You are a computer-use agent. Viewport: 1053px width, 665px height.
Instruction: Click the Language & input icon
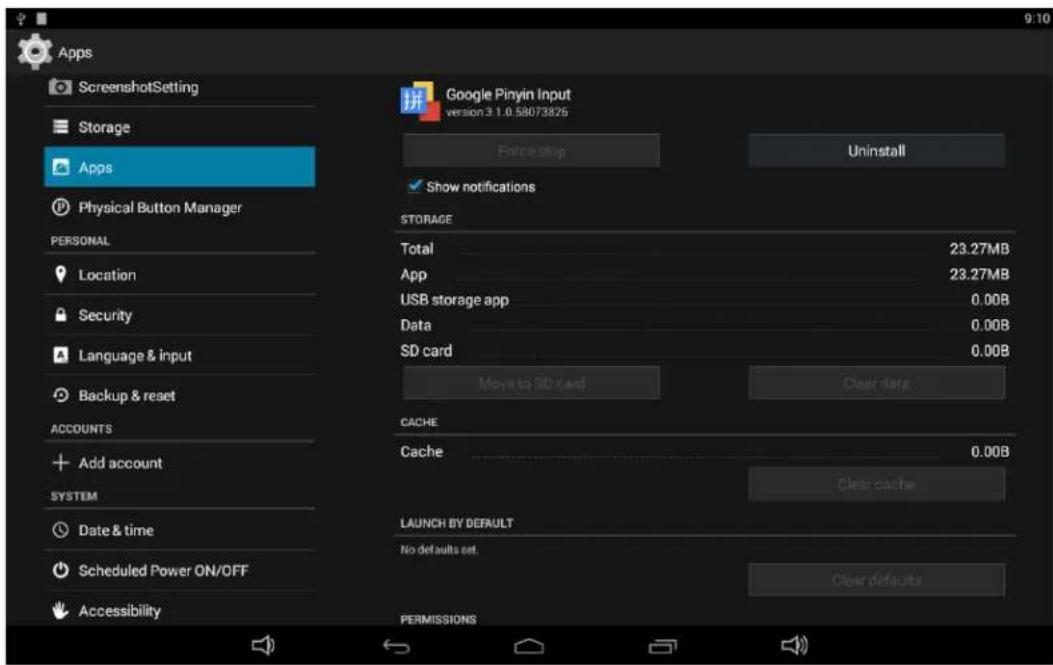[60, 355]
